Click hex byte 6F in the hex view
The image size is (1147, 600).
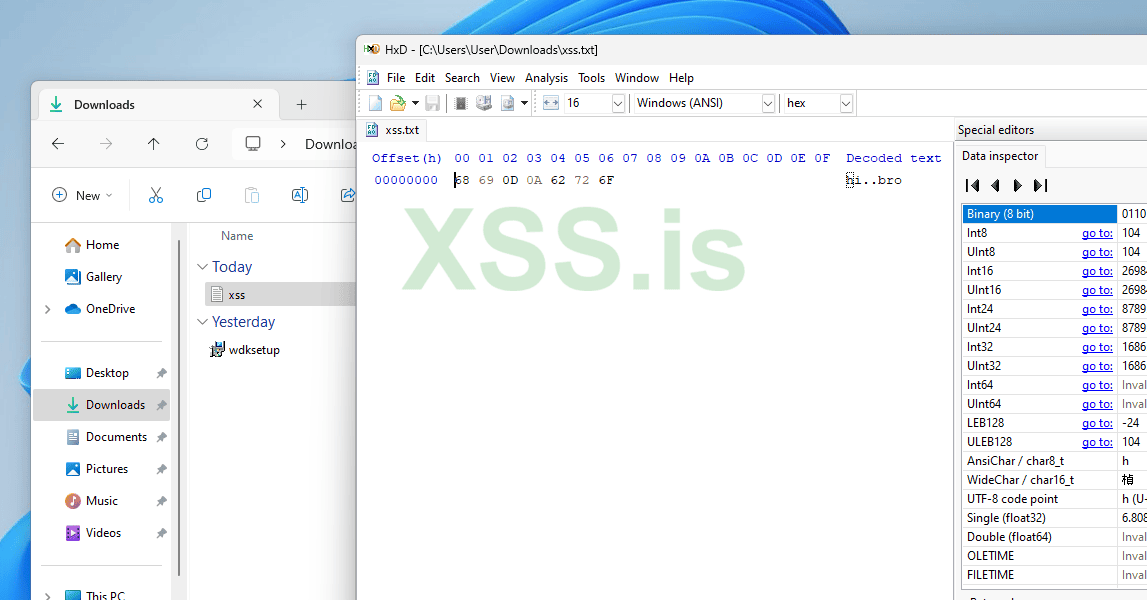pos(606,180)
